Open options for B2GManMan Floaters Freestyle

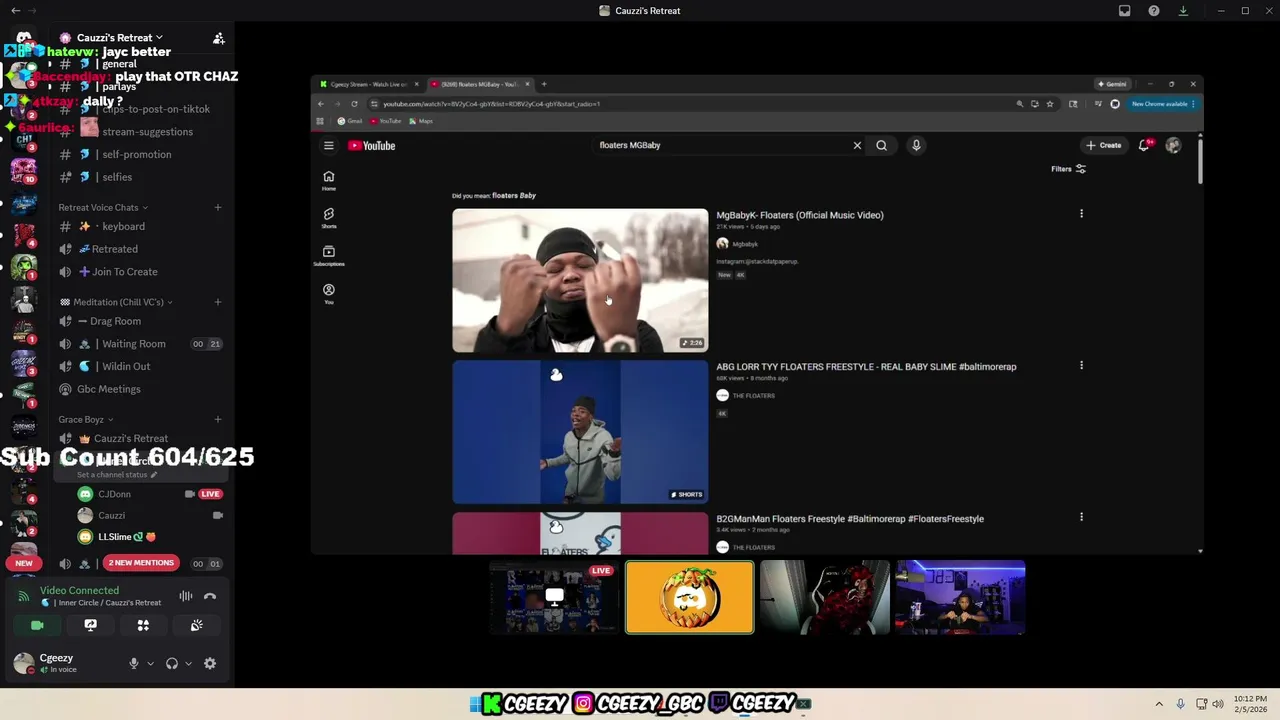click(x=1081, y=517)
